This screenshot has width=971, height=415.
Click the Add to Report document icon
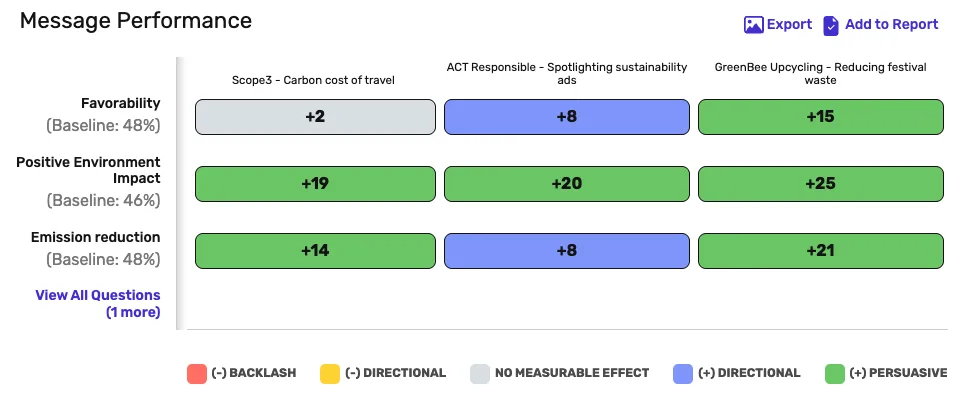point(830,25)
